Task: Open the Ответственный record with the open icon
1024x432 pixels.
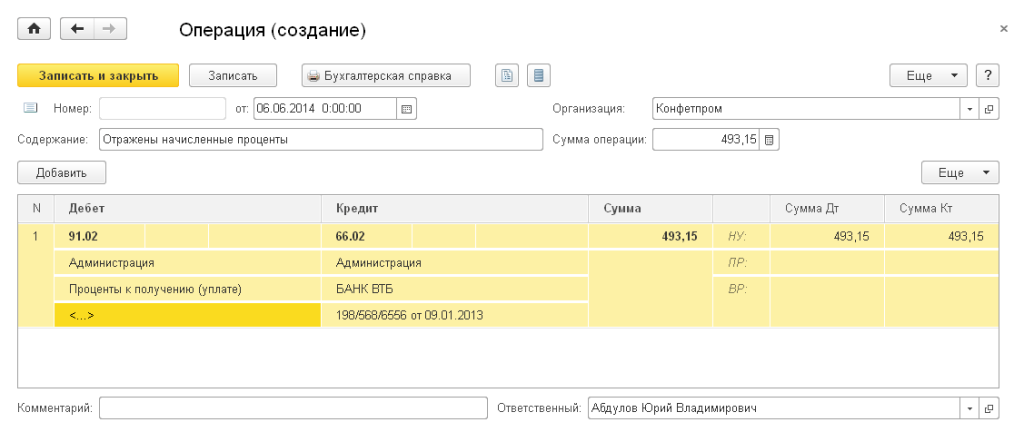Action: click(989, 409)
